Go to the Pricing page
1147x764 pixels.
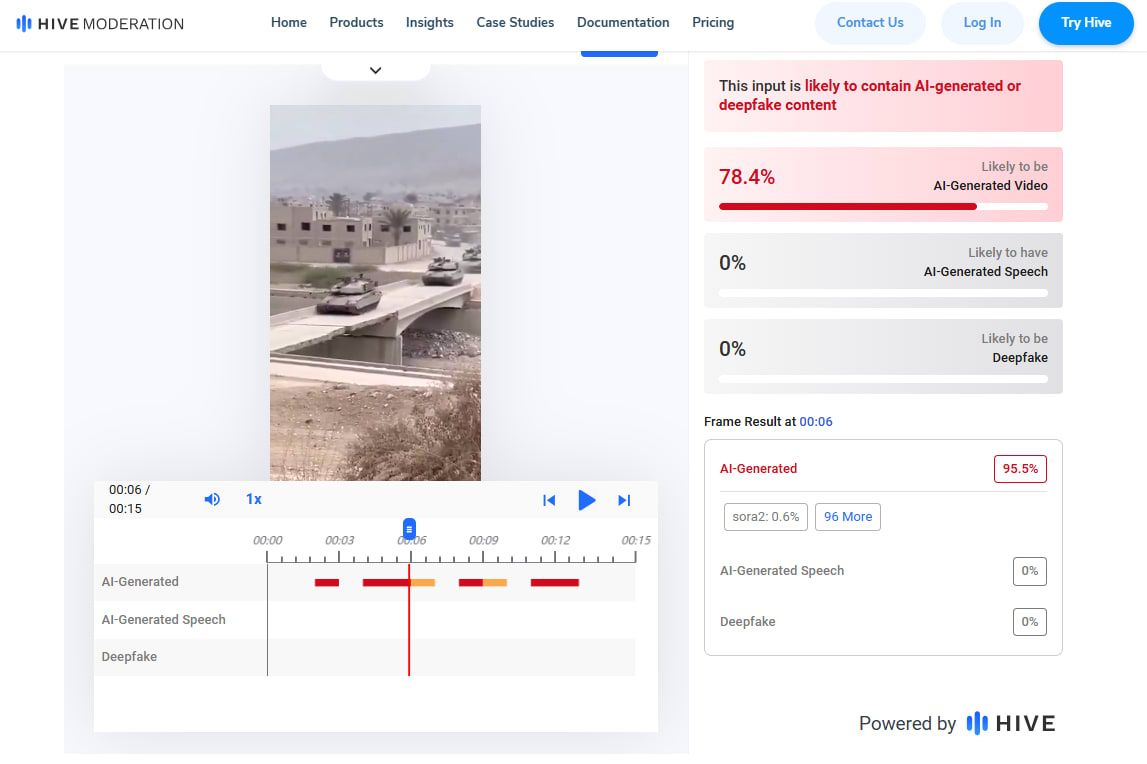(713, 22)
